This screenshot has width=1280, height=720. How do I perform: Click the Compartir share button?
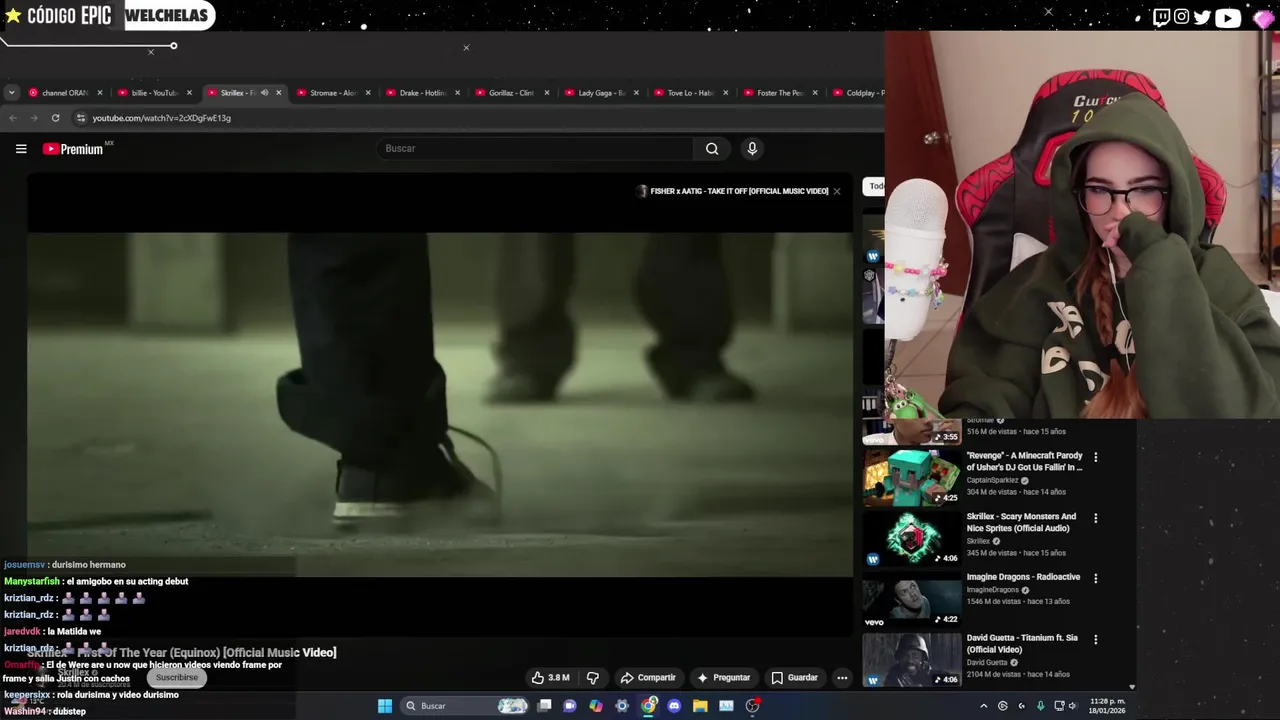pos(647,678)
